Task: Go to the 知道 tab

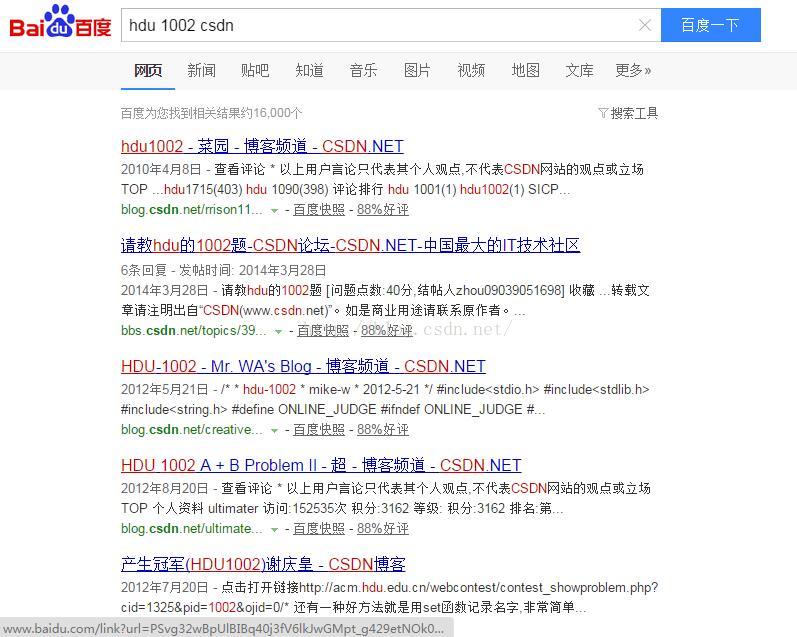Action: tap(310, 70)
